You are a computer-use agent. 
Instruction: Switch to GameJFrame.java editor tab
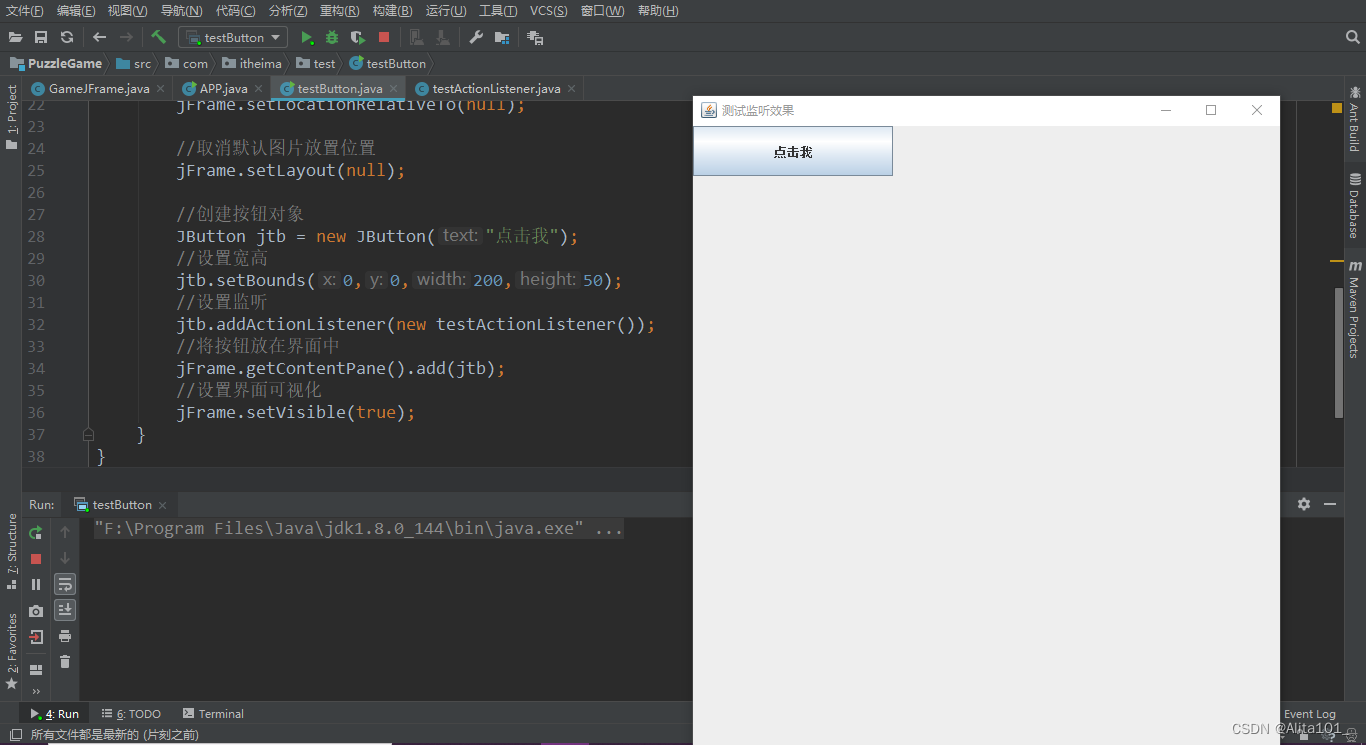[99, 88]
